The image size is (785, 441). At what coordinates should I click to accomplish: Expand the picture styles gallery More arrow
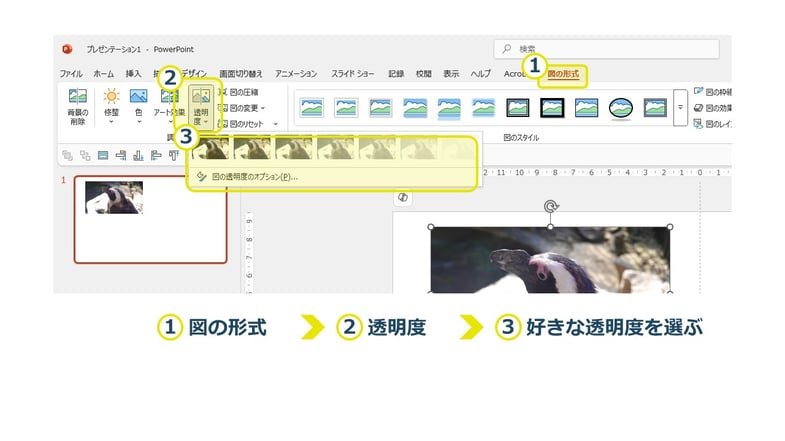680,107
